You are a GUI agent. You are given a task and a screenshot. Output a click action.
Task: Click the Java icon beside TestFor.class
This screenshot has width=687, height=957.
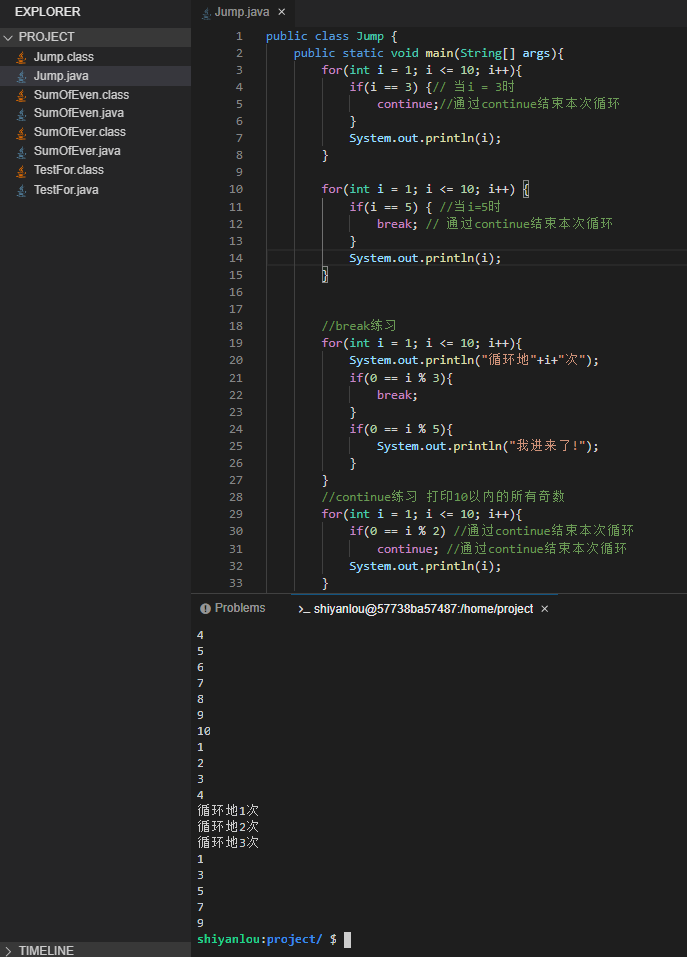point(21,170)
